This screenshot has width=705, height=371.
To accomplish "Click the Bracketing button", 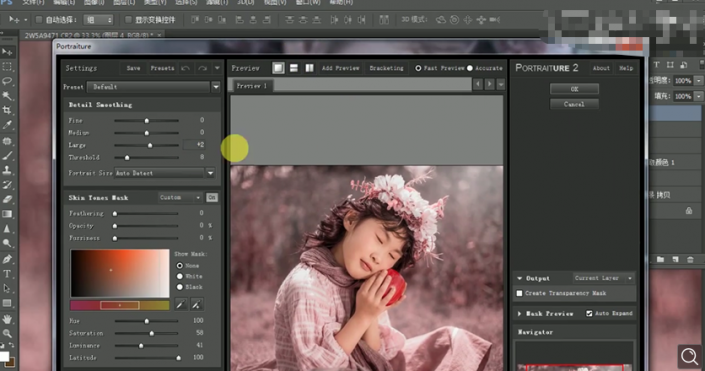I will coord(386,68).
